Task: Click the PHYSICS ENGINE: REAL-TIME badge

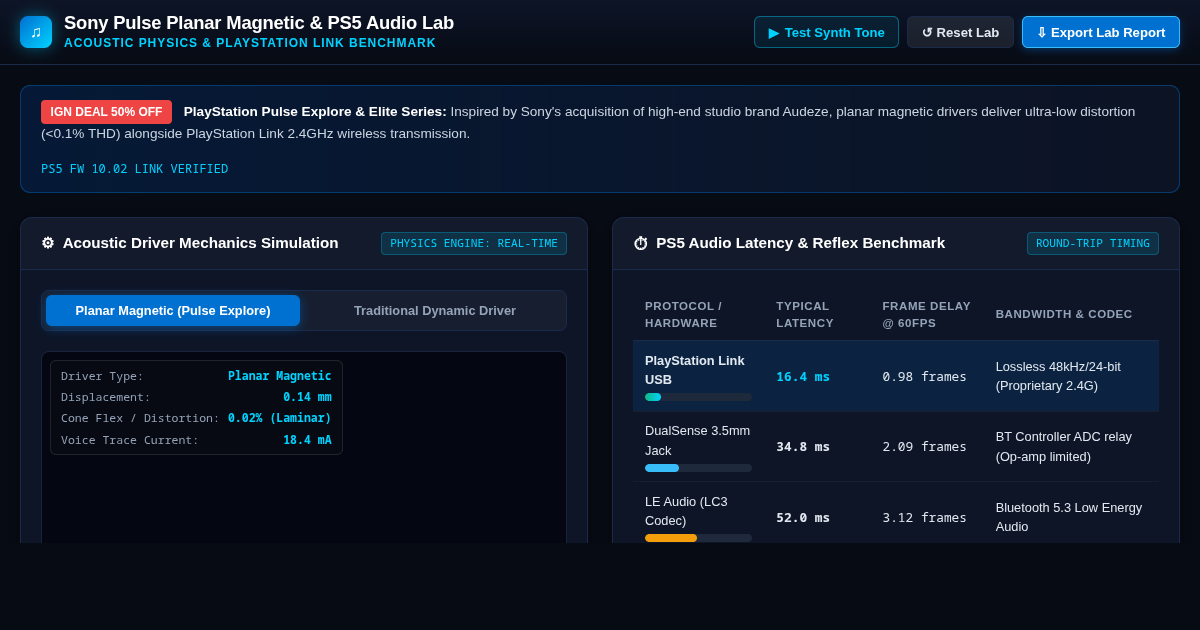Action: (474, 243)
